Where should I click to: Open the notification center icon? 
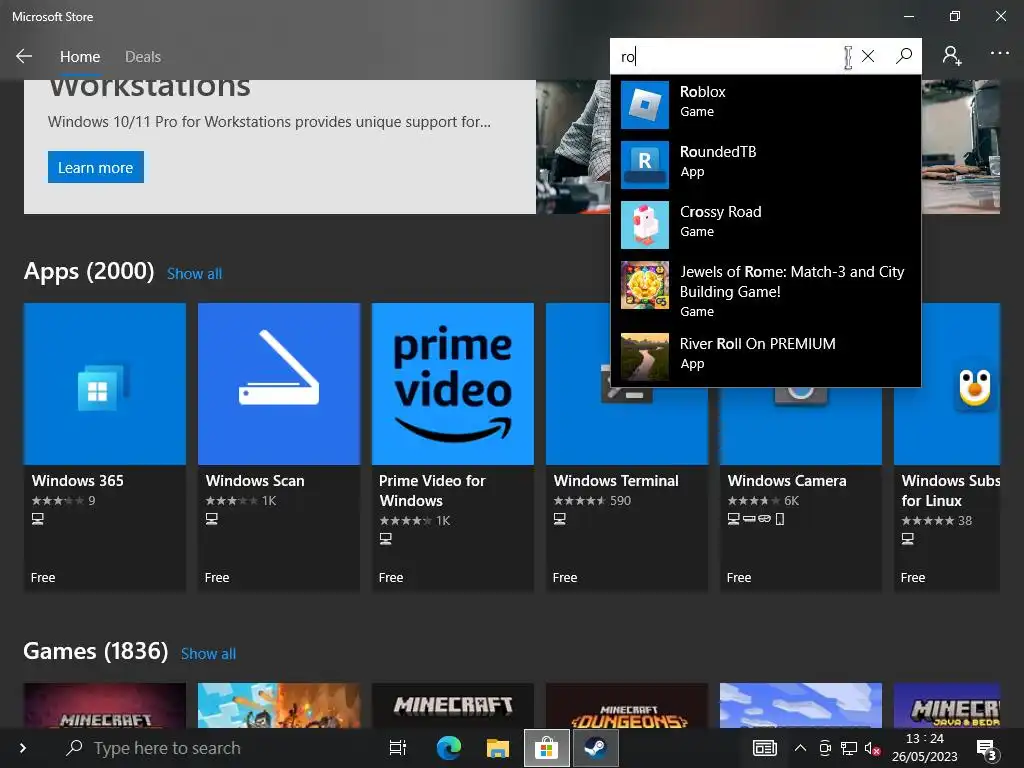coord(986,749)
